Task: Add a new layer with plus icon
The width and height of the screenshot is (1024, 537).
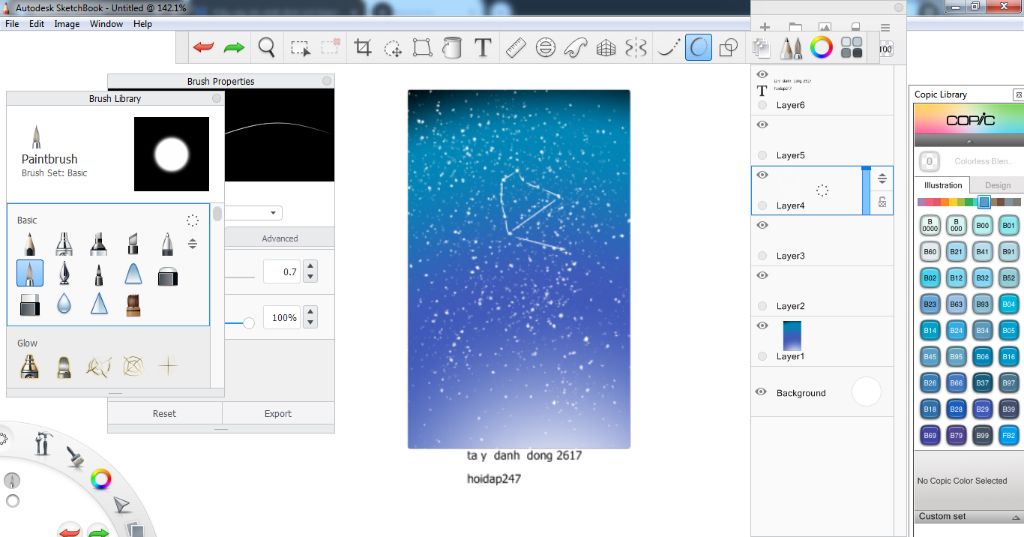Action: tap(765, 27)
